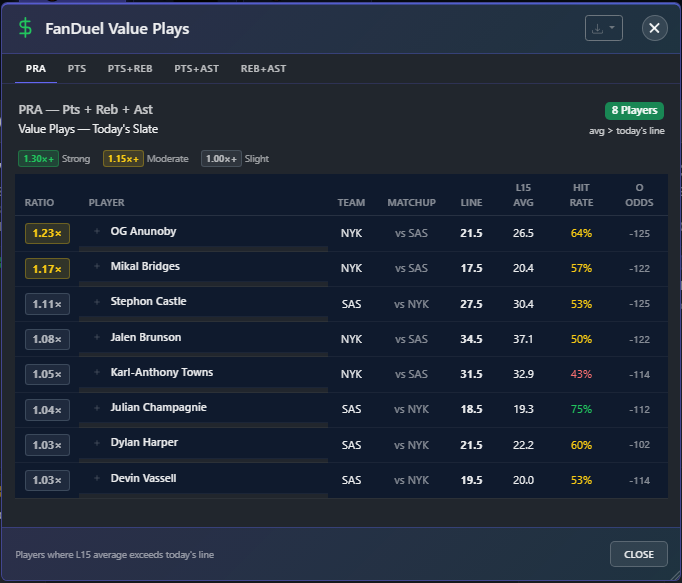Click the 1.05x ratio badge
The image size is (682, 583).
pyautogui.click(x=47, y=374)
